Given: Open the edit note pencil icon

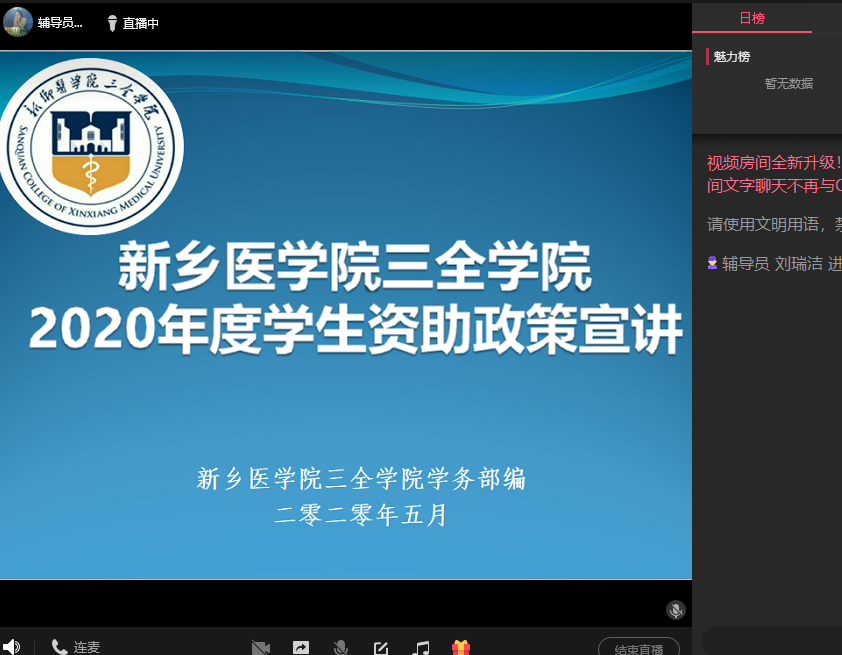Looking at the screenshot, I should pos(381,648).
